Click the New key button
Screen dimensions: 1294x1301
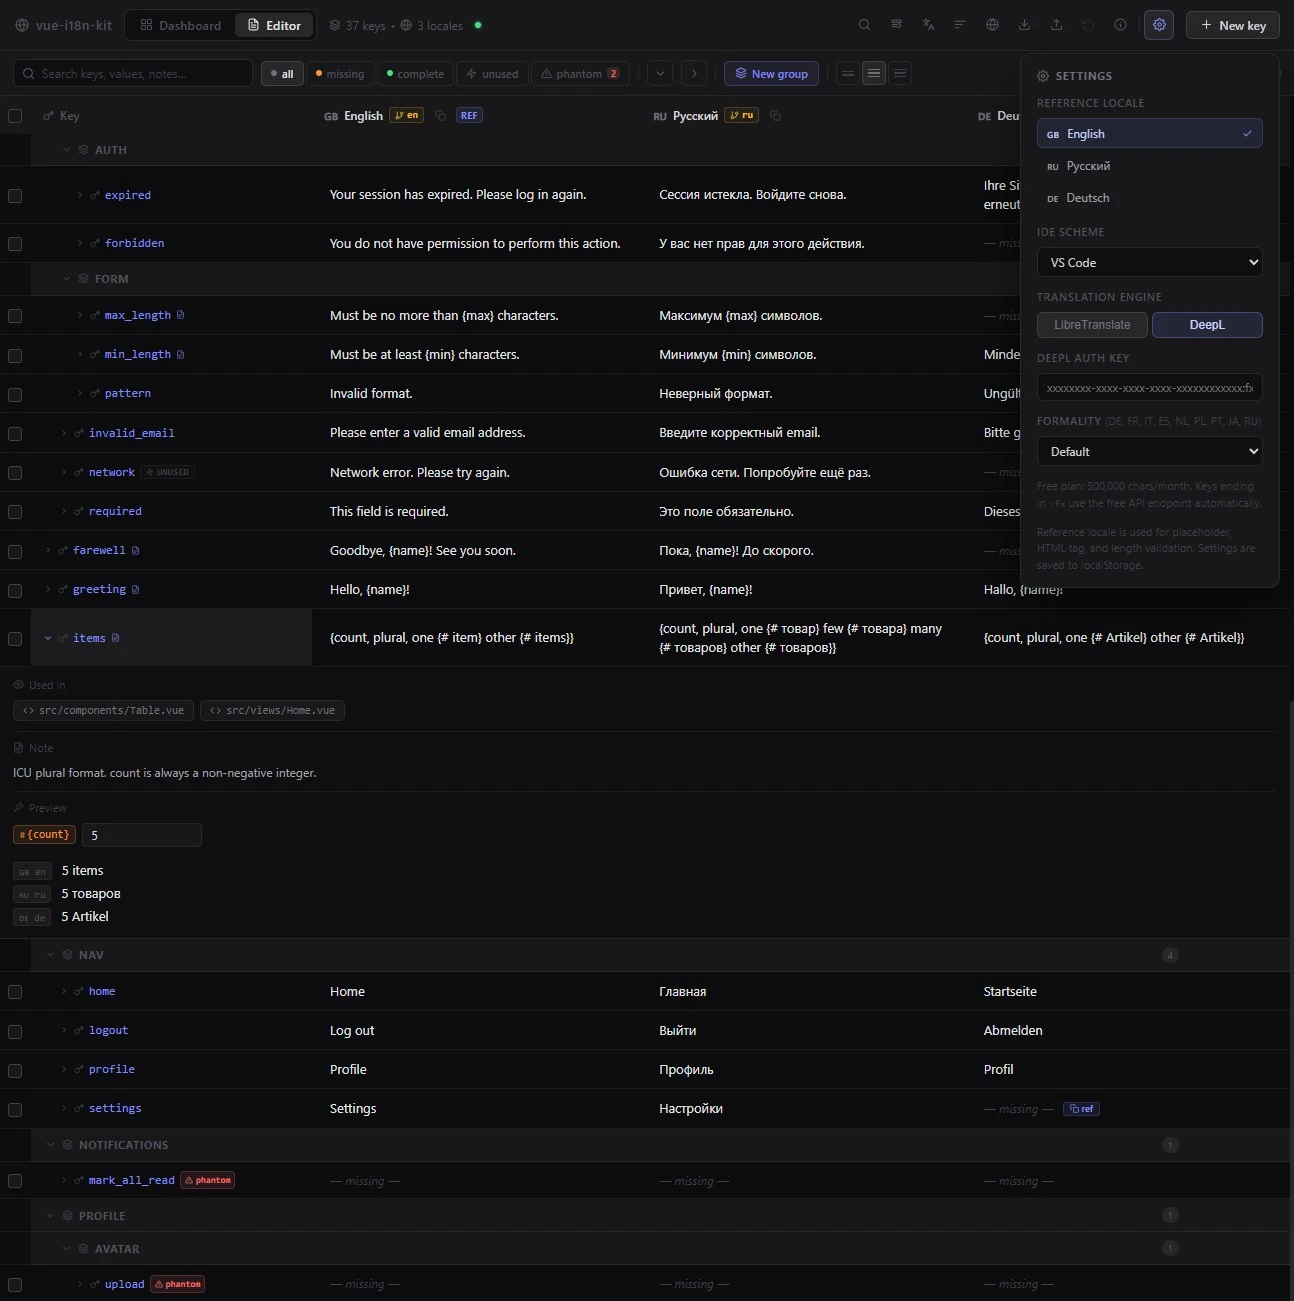pyautogui.click(x=1233, y=25)
